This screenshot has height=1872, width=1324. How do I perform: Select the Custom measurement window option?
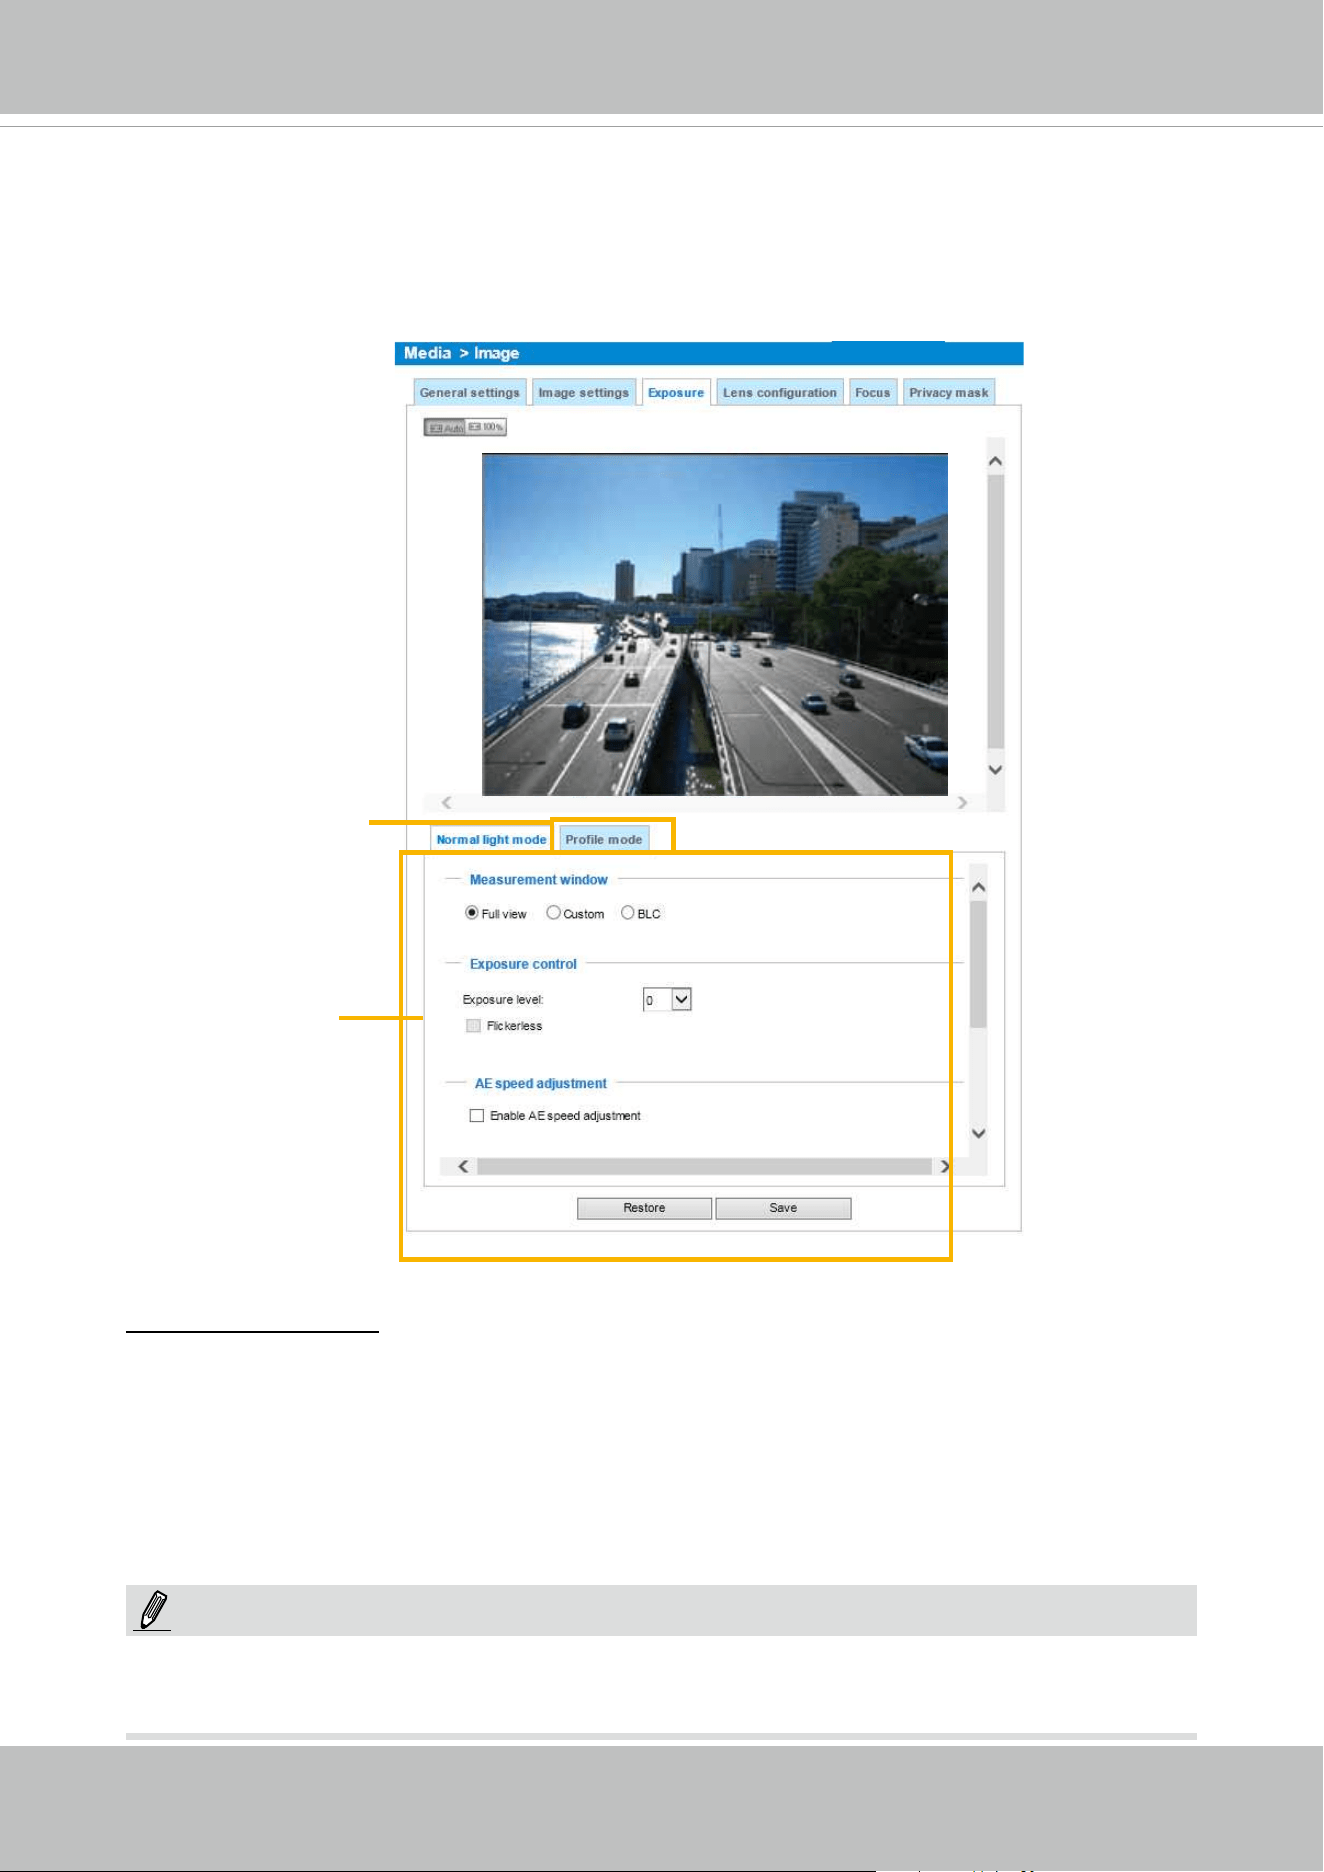click(553, 912)
